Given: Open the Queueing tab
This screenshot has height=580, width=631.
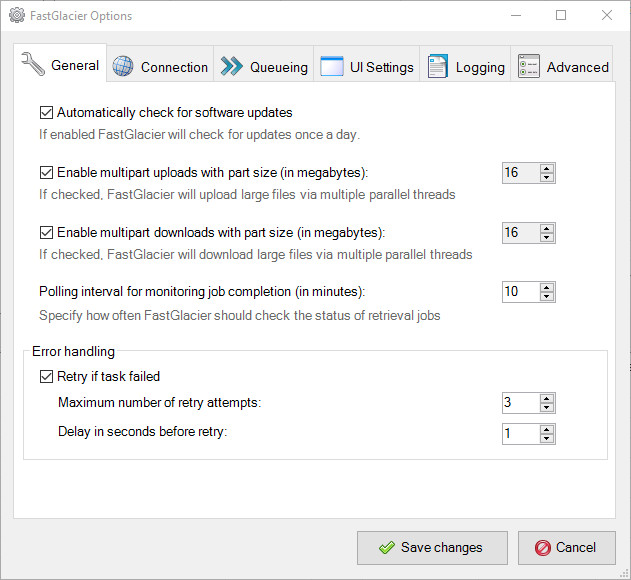Looking at the screenshot, I should [264, 64].
